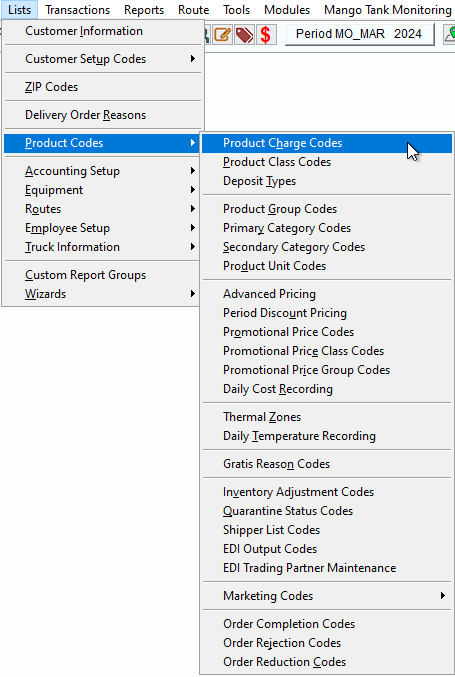Select Period Discount Pricing
This screenshot has width=455, height=677.
tap(327, 313)
